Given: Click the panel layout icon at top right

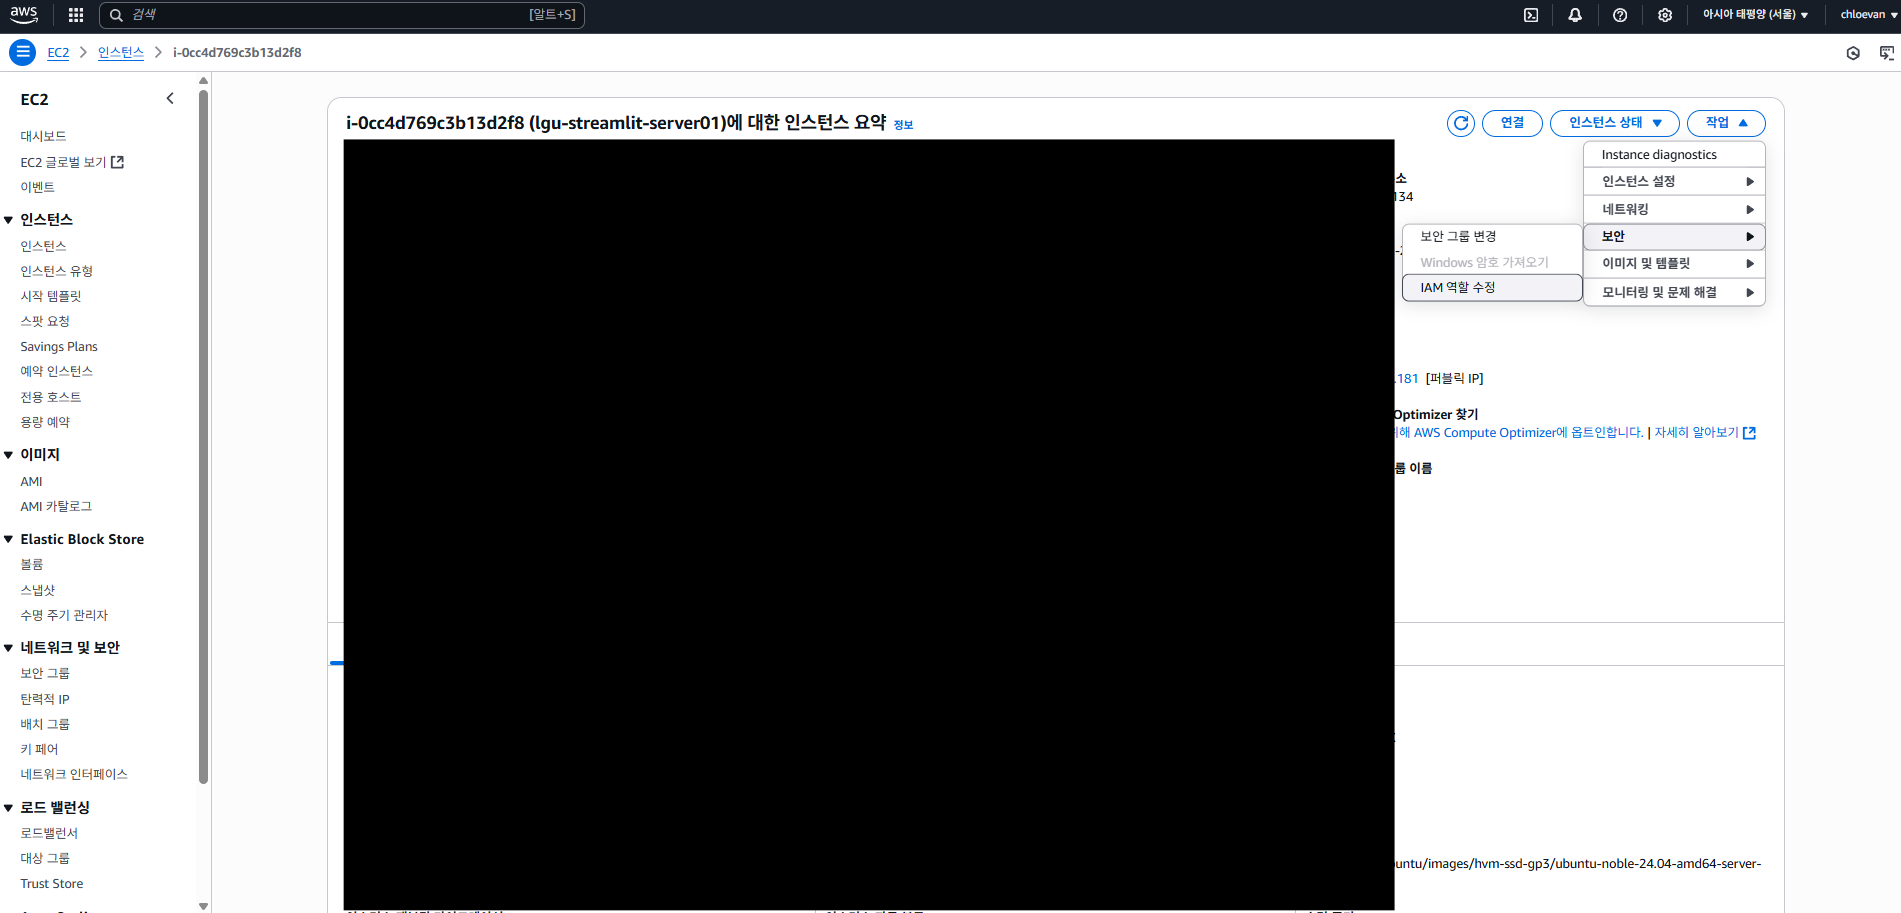Looking at the screenshot, I should coord(1853,53).
